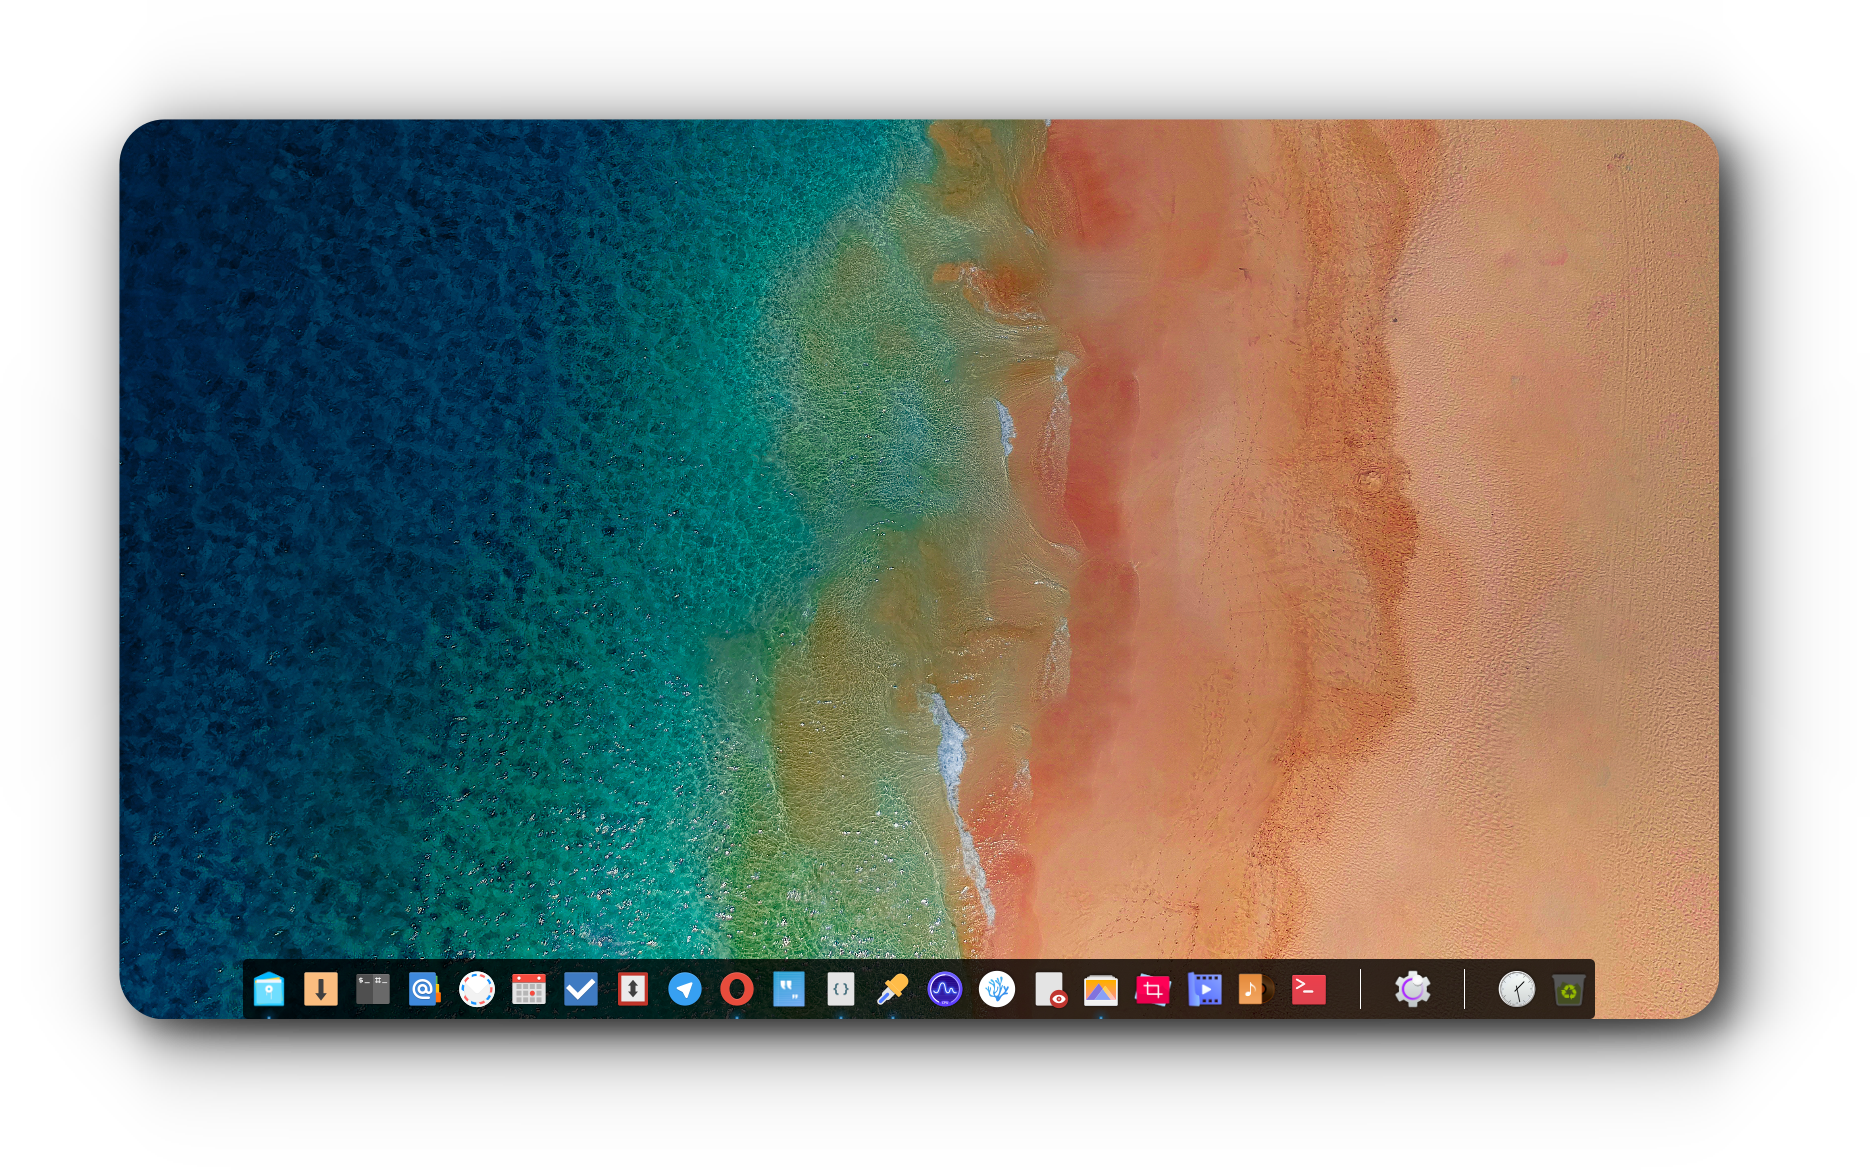The width and height of the screenshot is (1870, 1170).
Task: Launch the eyedropper color picker dock icon
Action: pyautogui.click(x=893, y=990)
